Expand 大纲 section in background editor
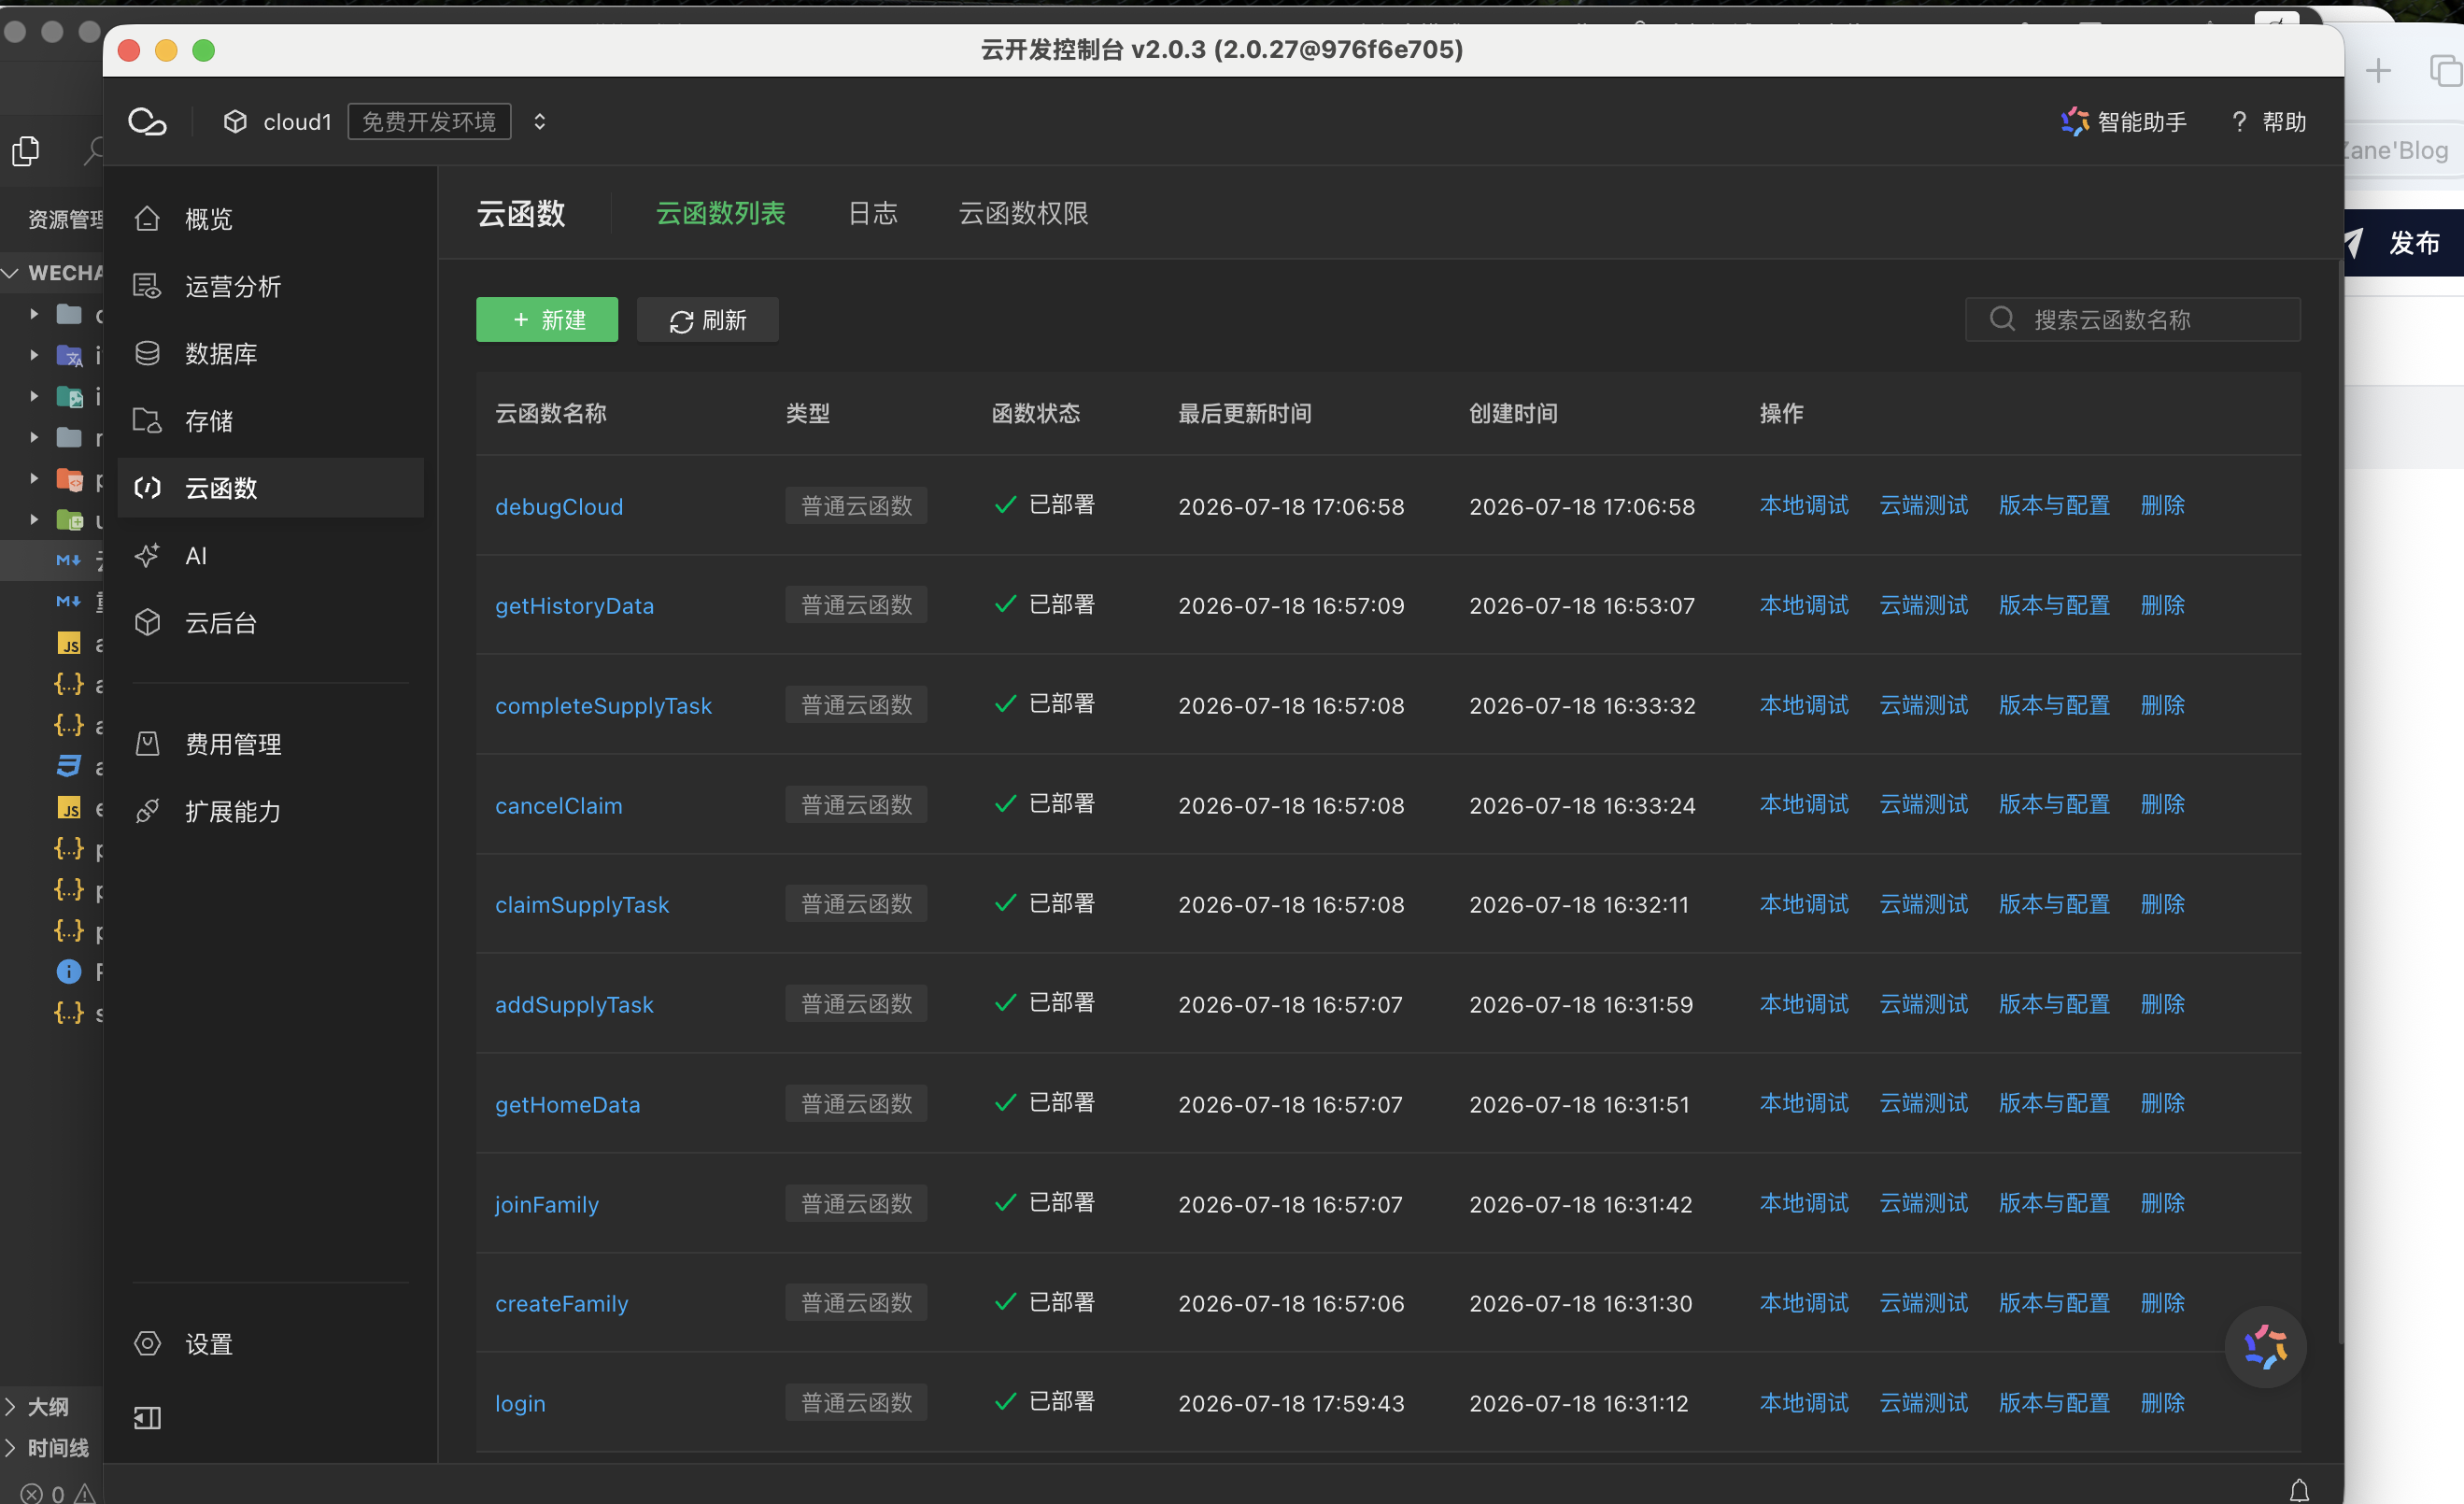2464x1504 pixels. pos(40,1407)
